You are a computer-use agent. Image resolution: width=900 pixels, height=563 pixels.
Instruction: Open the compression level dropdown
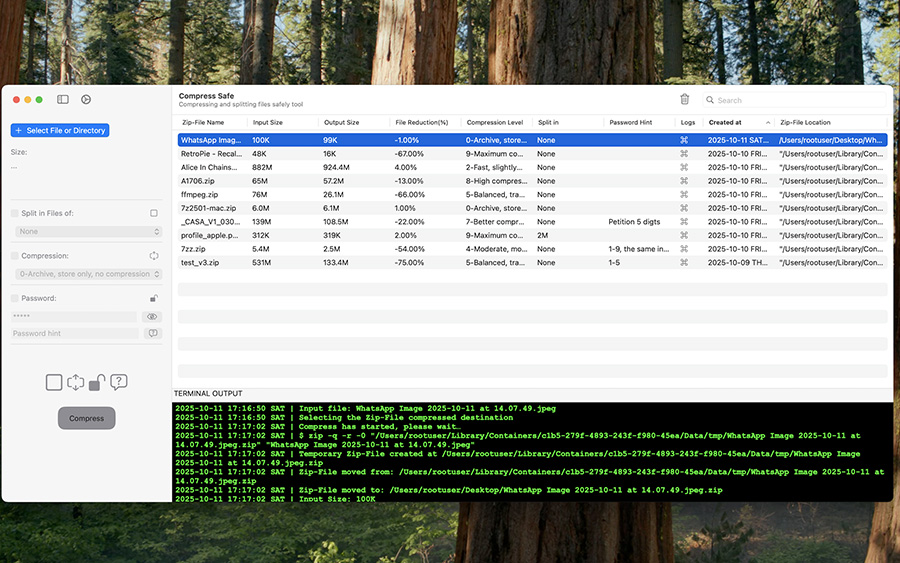point(86,274)
